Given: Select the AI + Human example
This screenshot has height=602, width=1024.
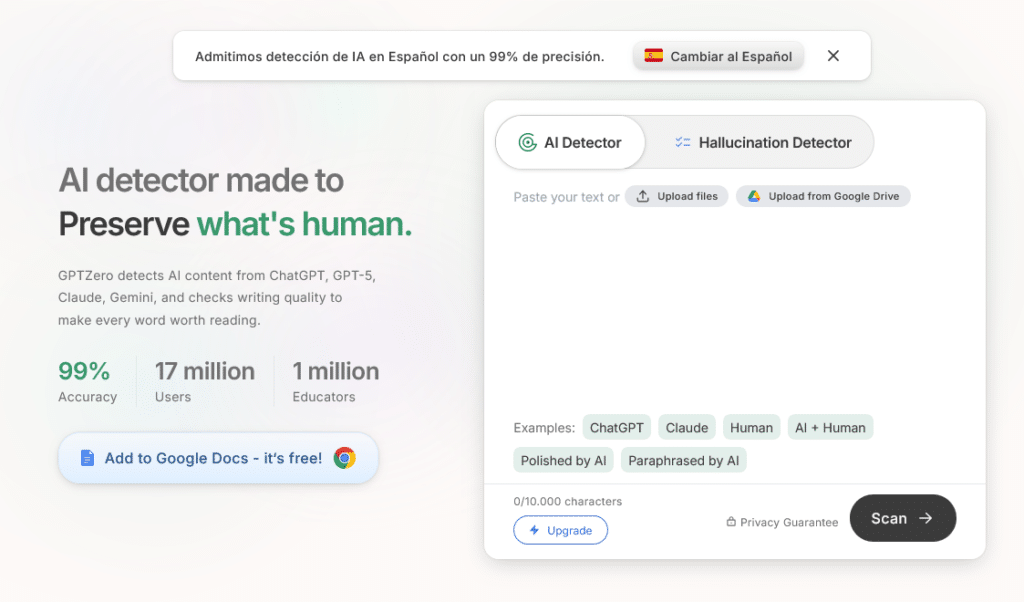Looking at the screenshot, I should coord(830,428).
